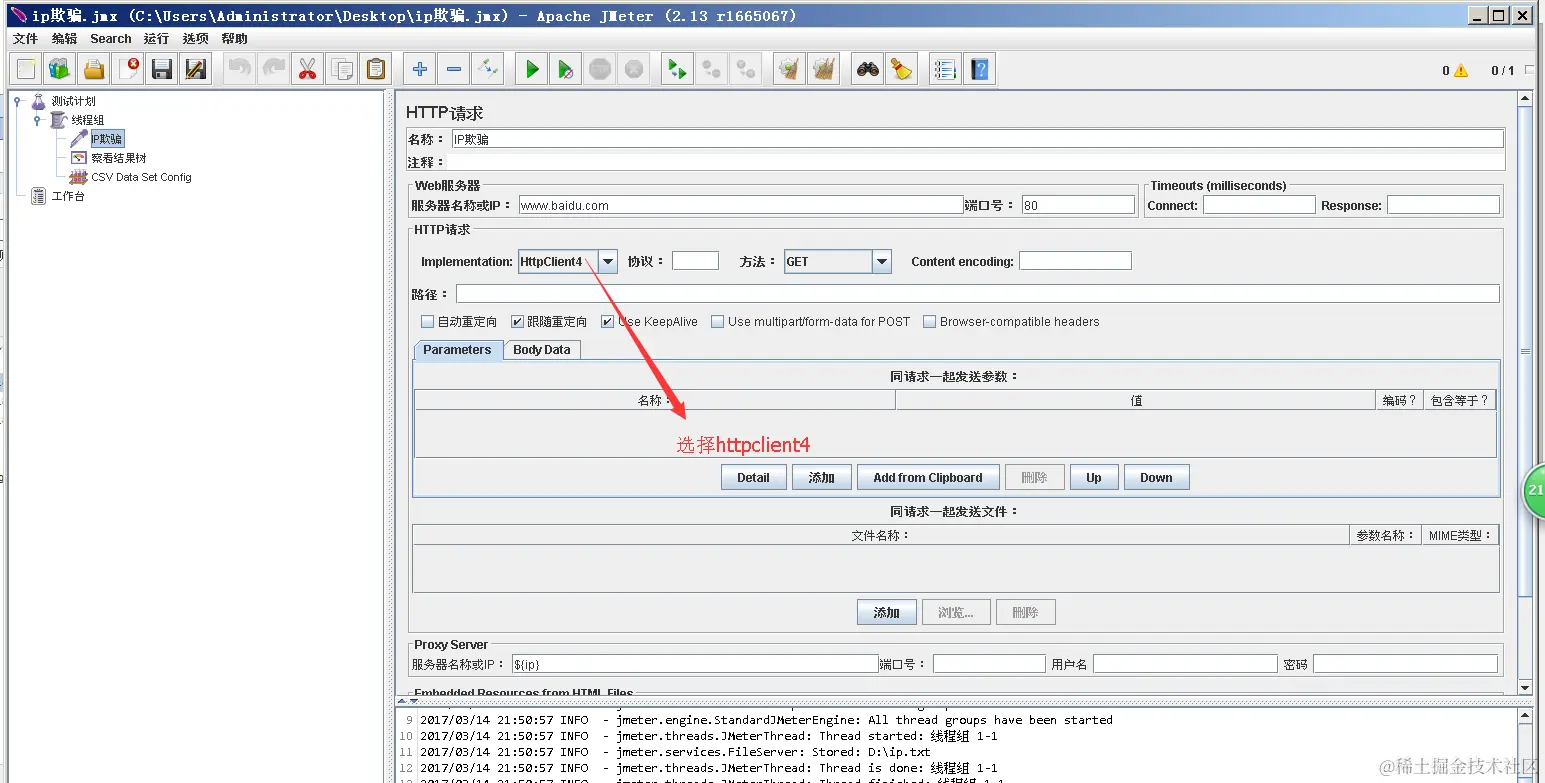Screen dimensions: 1545x783
Task: Enable the 自动重定向 checkbox
Action: (428, 322)
